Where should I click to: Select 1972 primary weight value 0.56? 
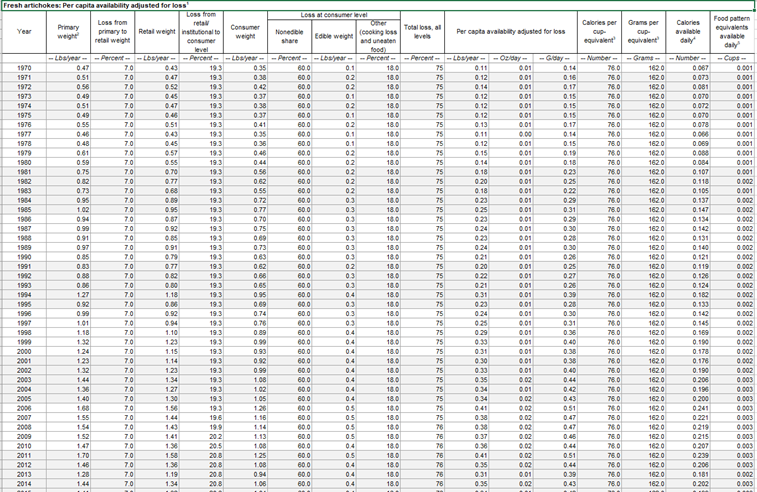[68, 87]
